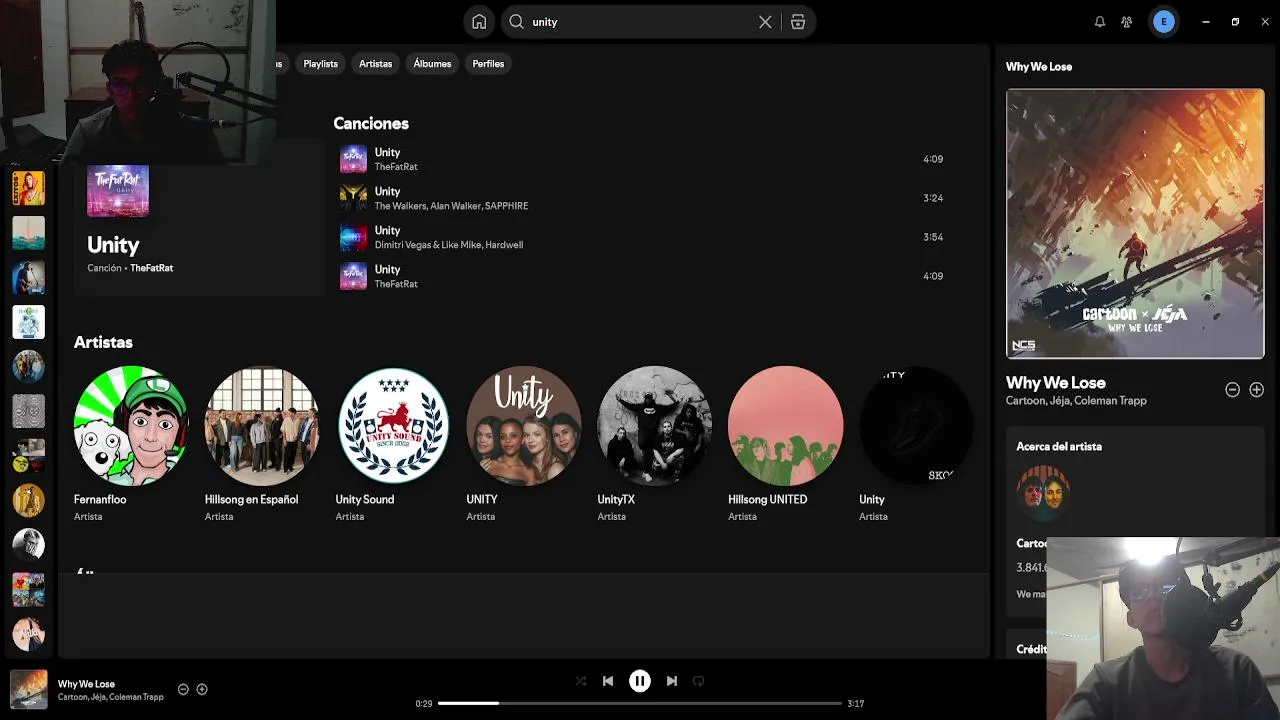Viewport: 1280px width, 720px height.
Task: Click UnityTX artist name
Action: (616, 499)
